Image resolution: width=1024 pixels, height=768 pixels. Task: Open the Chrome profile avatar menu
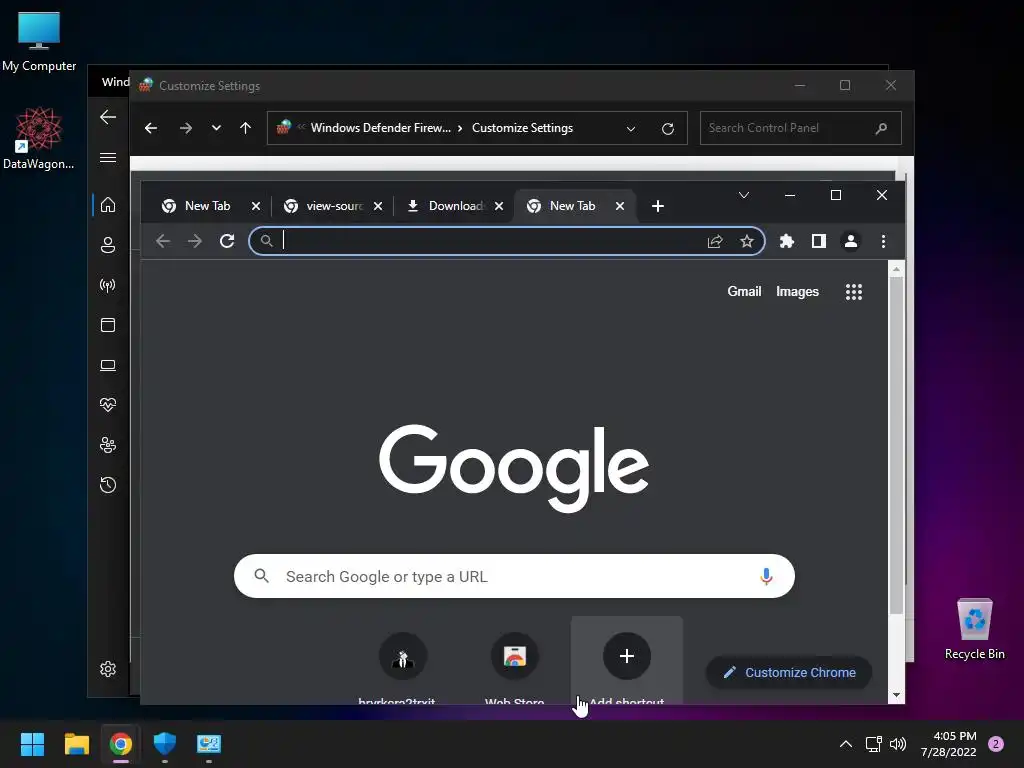click(851, 241)
